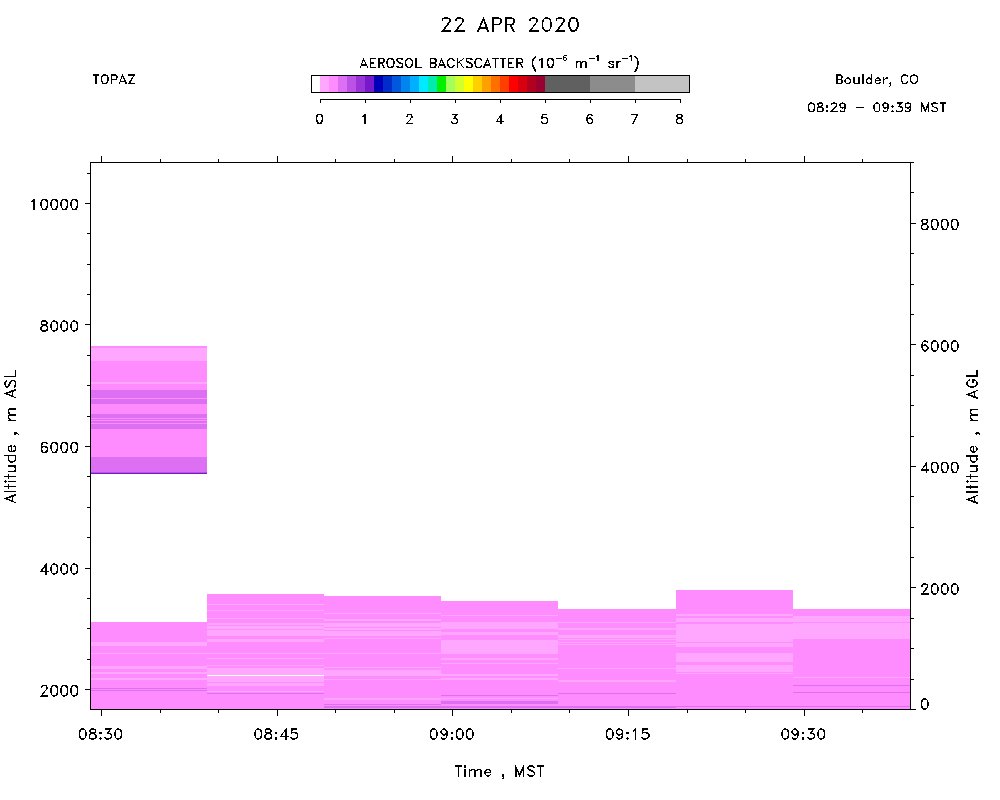Click the left axis label '6000'
The image size is (1000, 800).
tap(59, 447)
